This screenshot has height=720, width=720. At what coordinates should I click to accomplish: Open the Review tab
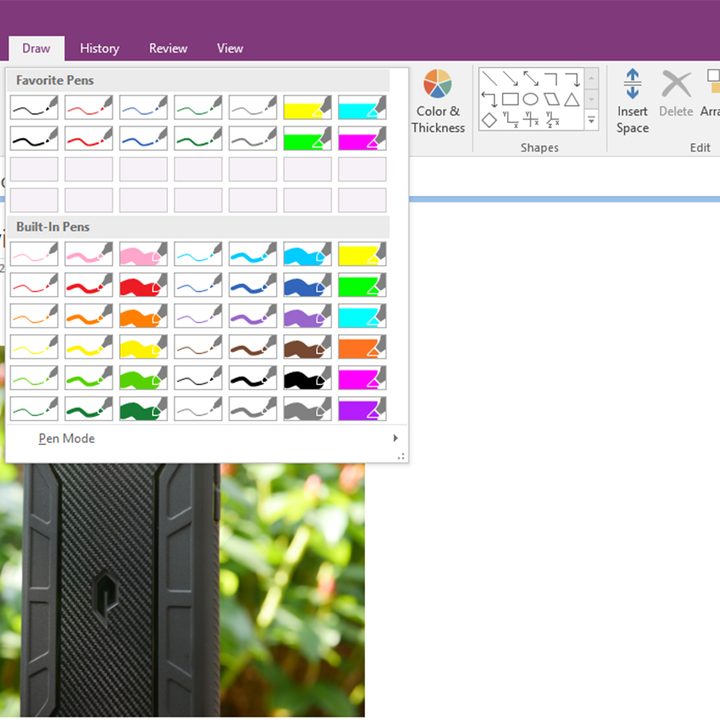coord(168,48)
